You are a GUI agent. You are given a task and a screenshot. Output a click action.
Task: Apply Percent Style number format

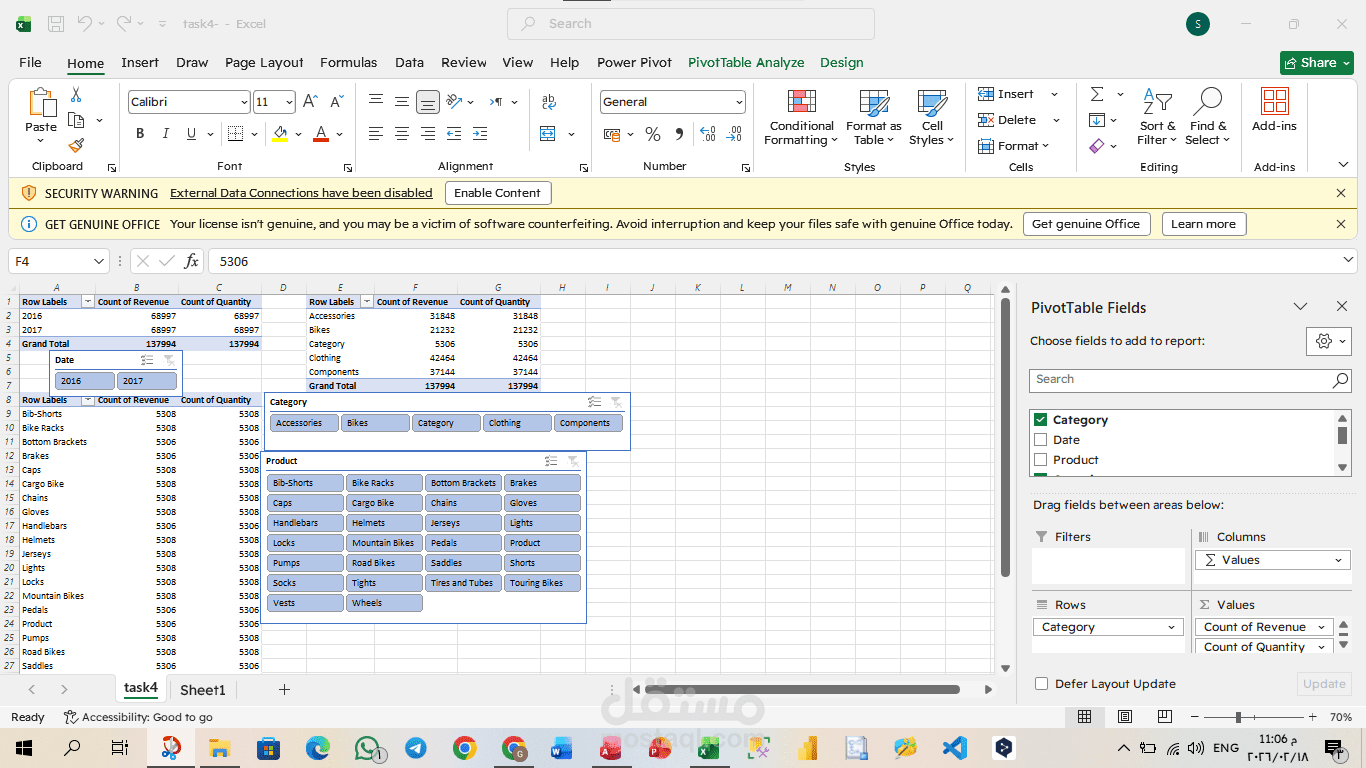pos(652,132)
